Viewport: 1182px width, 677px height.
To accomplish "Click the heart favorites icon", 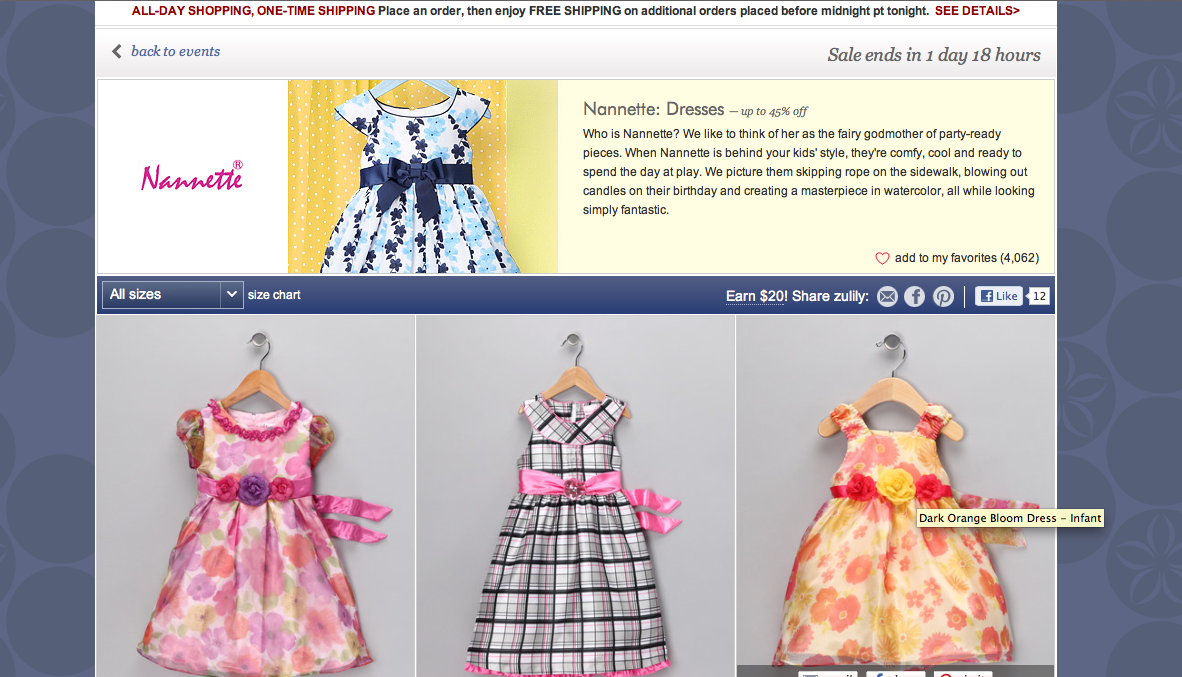I will [882, 258].
